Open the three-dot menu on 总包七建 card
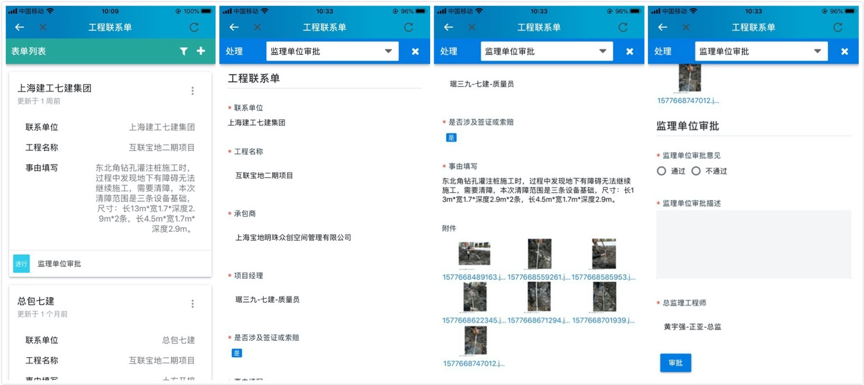The width and height of the screenshot is (864, 385). [192, 303]
